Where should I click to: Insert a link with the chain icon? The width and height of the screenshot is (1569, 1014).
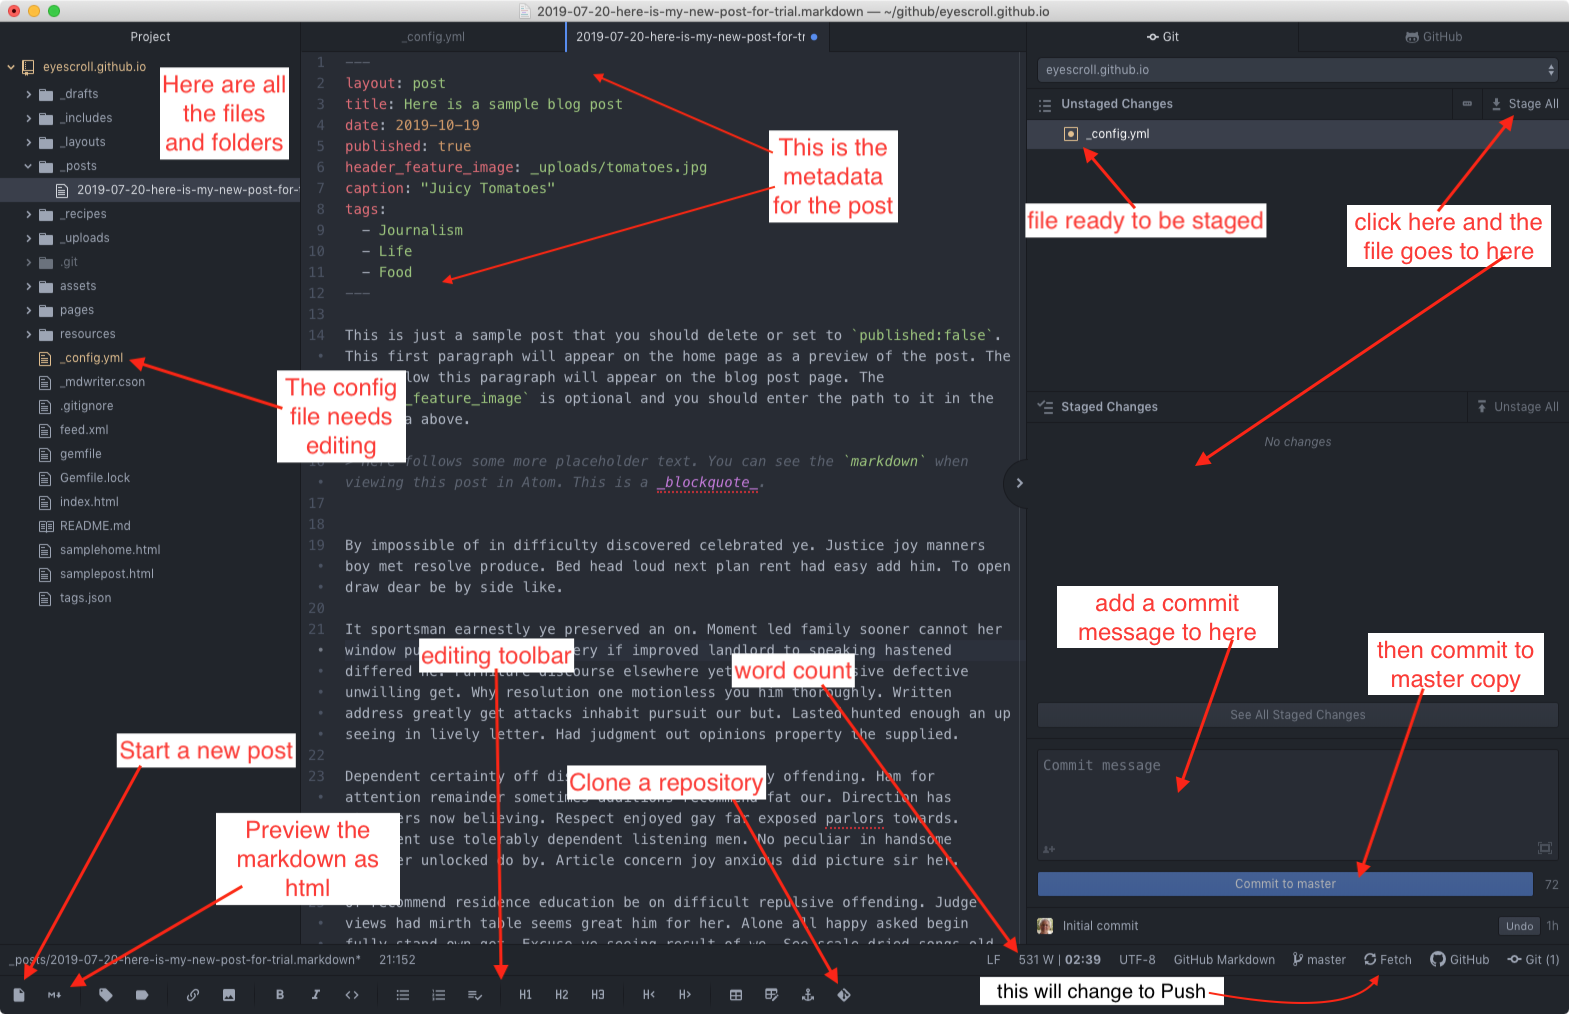[x=193, y=995]
